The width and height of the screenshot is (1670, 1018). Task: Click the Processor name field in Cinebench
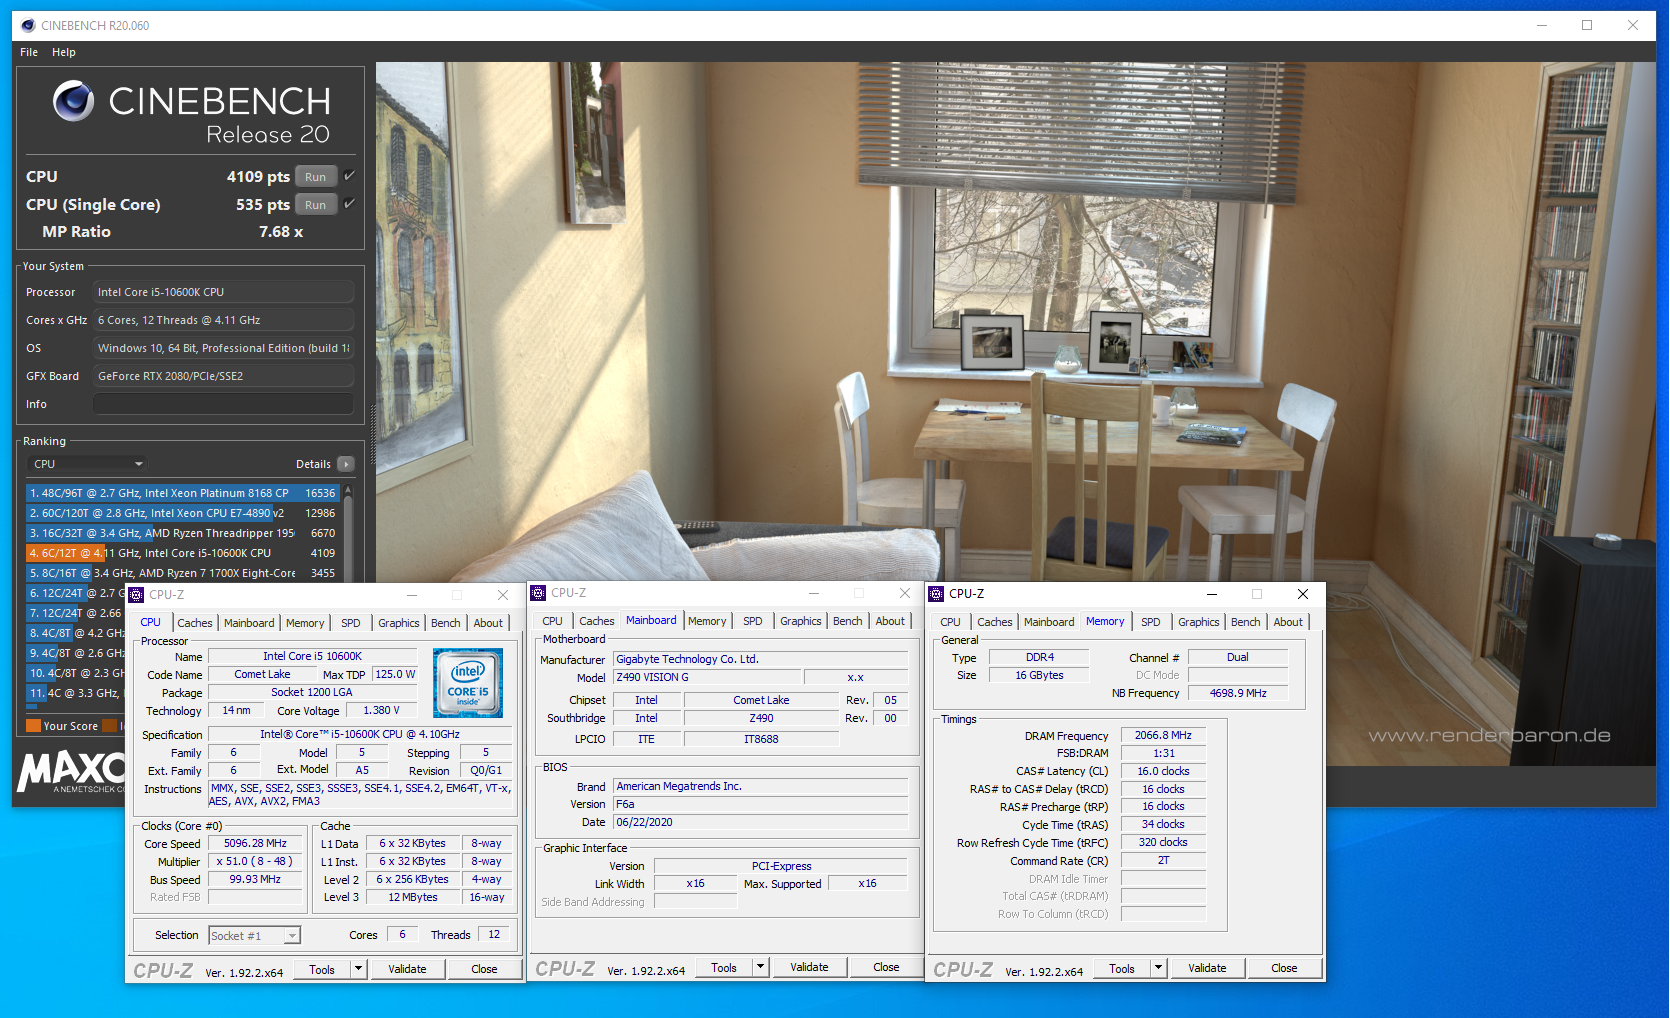click(223, 292)
